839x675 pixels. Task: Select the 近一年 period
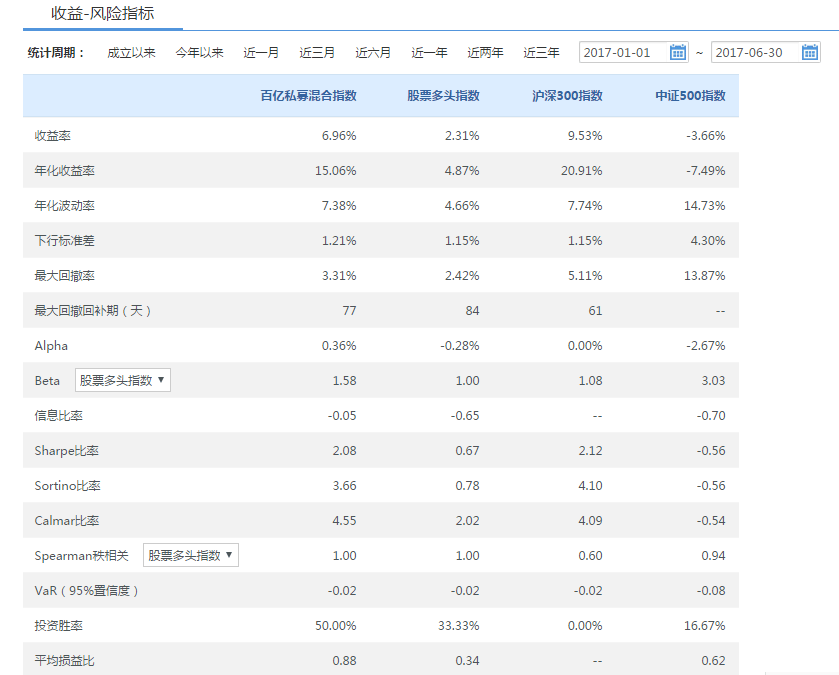pyautogui.click(x=429, y=52)
